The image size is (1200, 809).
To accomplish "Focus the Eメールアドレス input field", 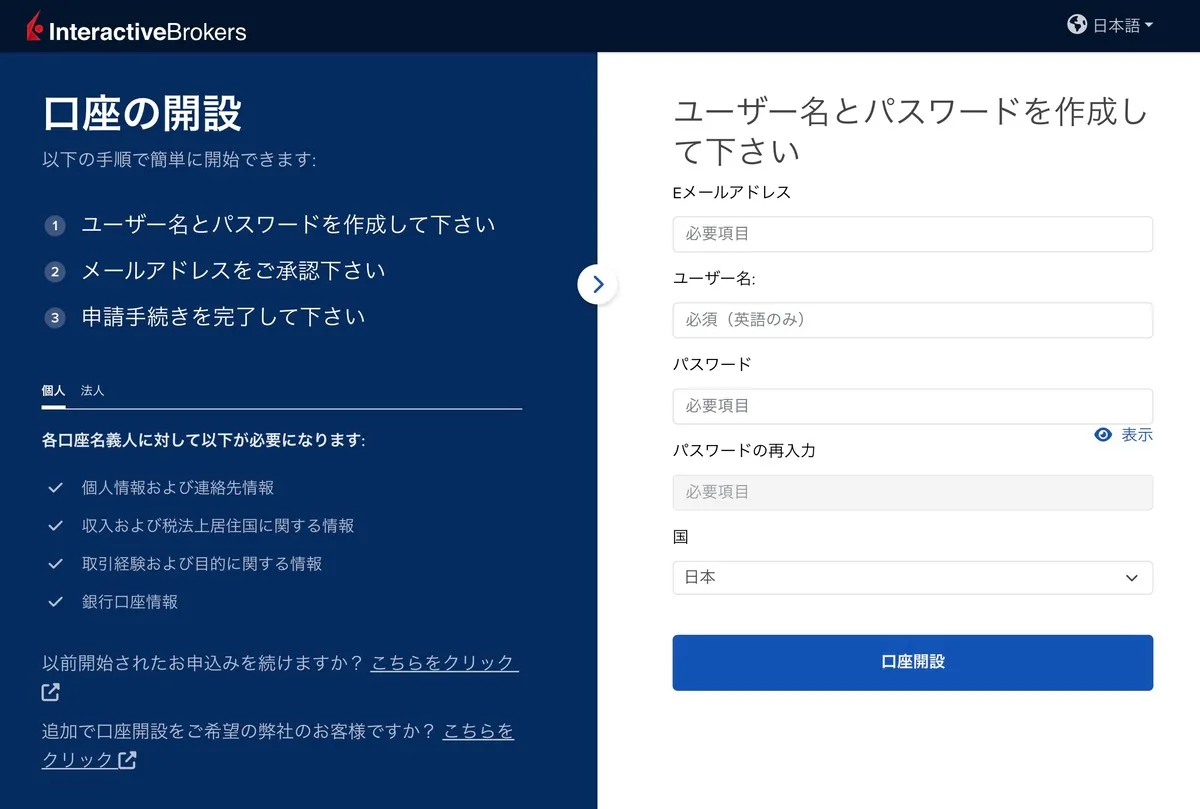I will (912, 234).
